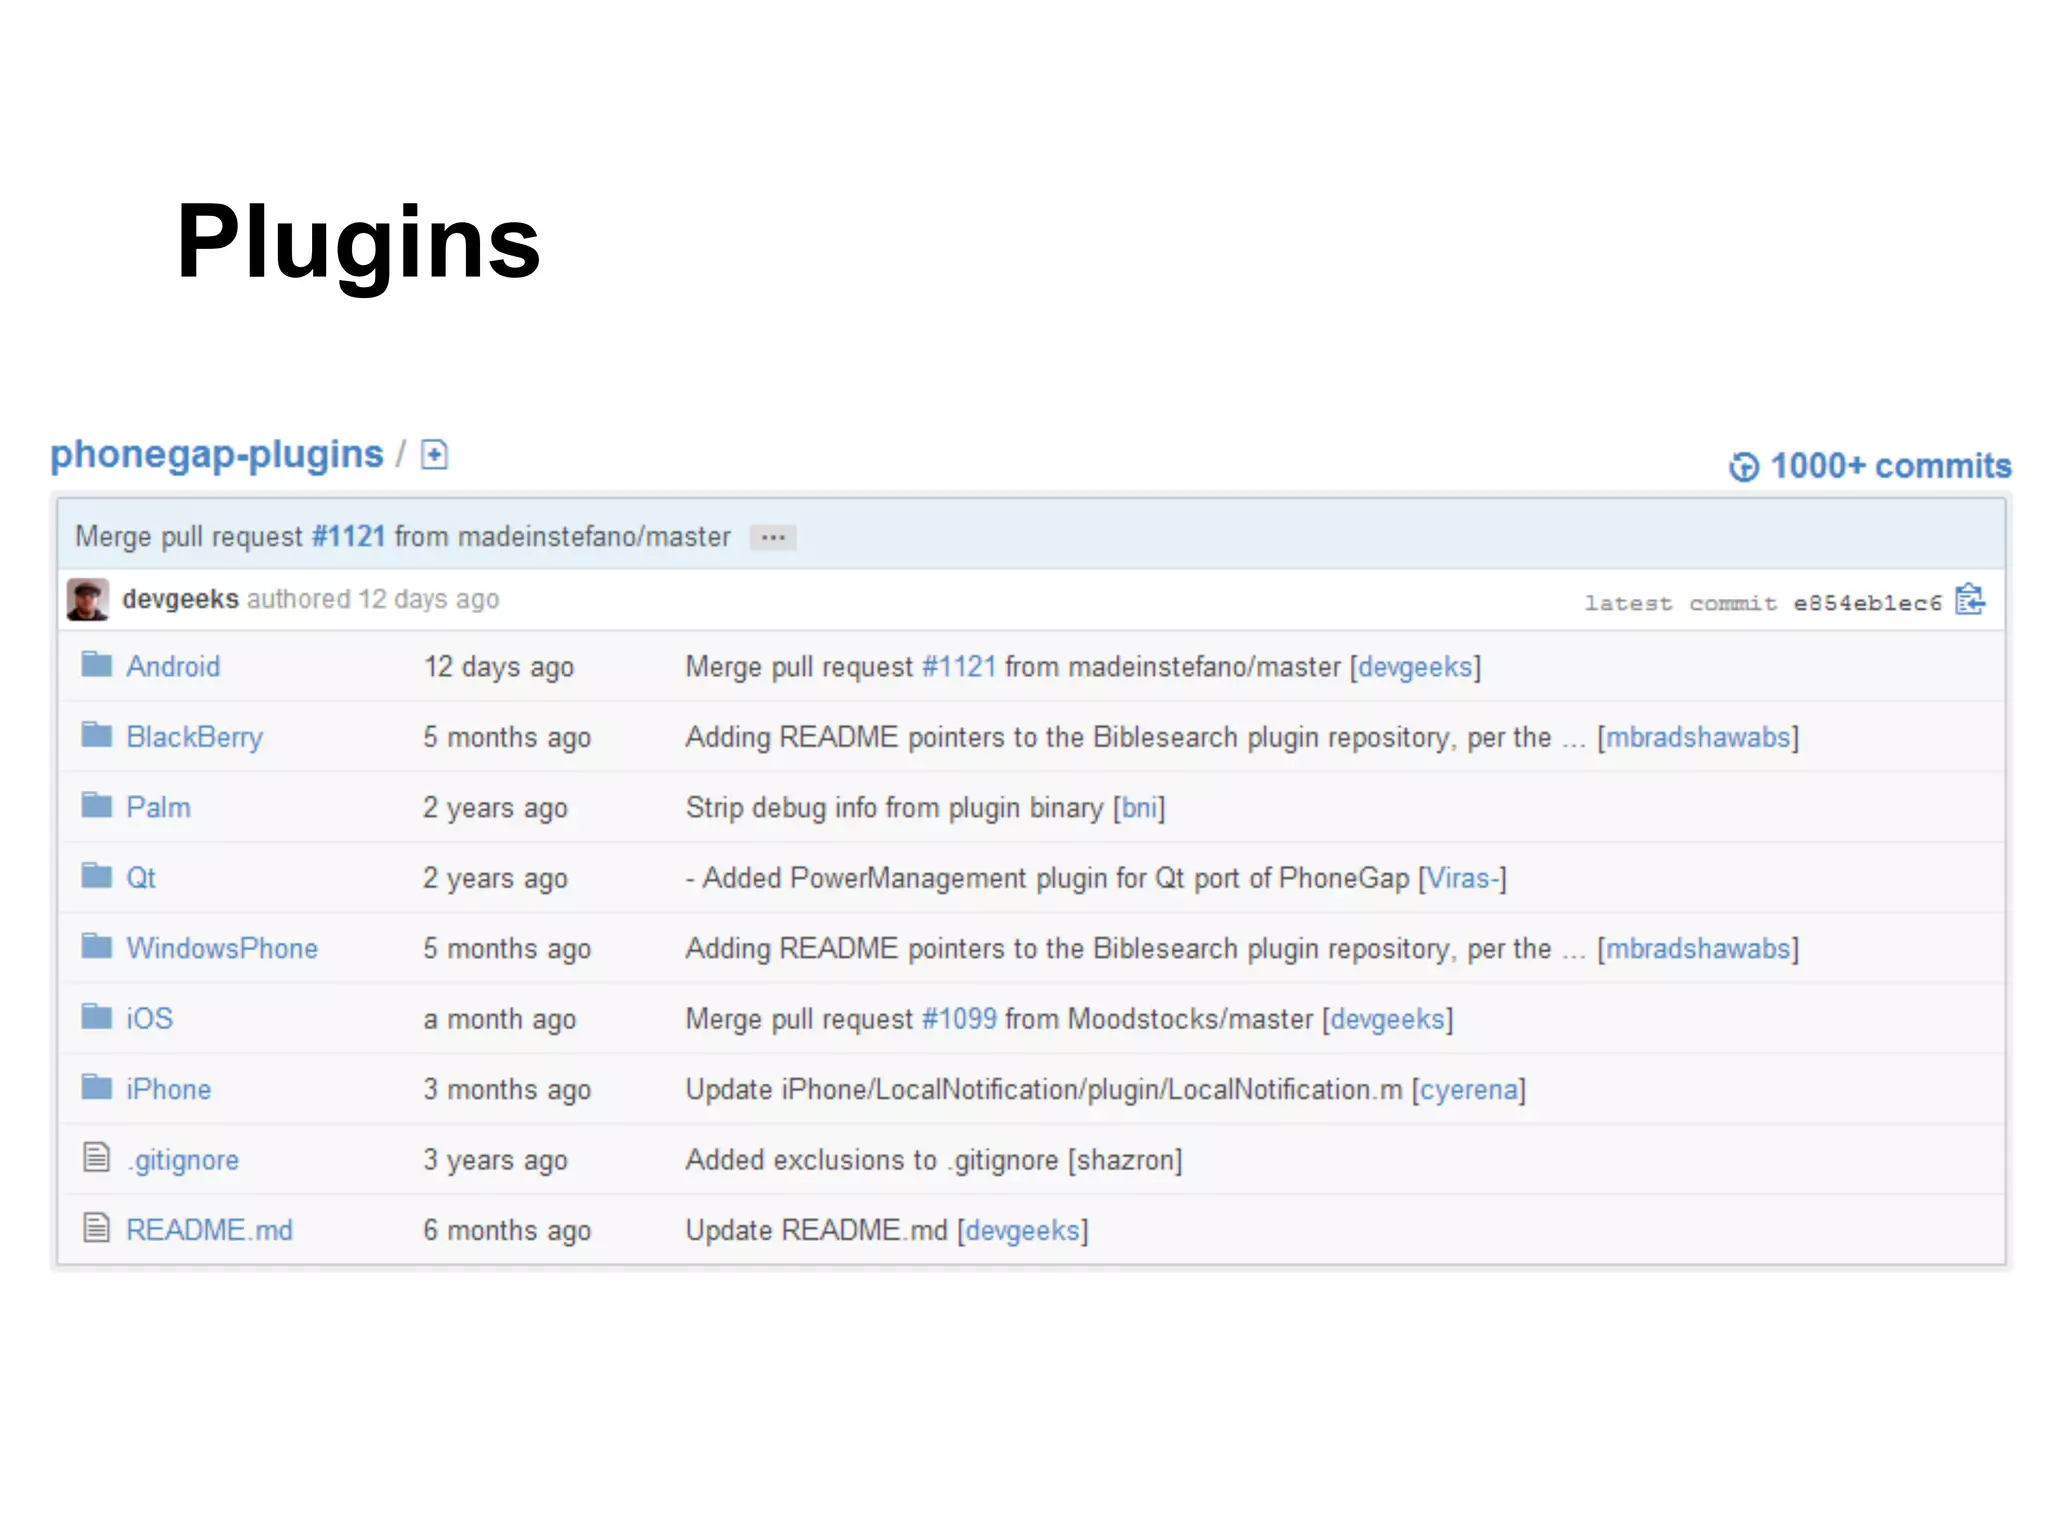Click the iPhone folder icon
Image resolution: width=2048 pixels, height=1536 pixels.
click(97, 1087)
